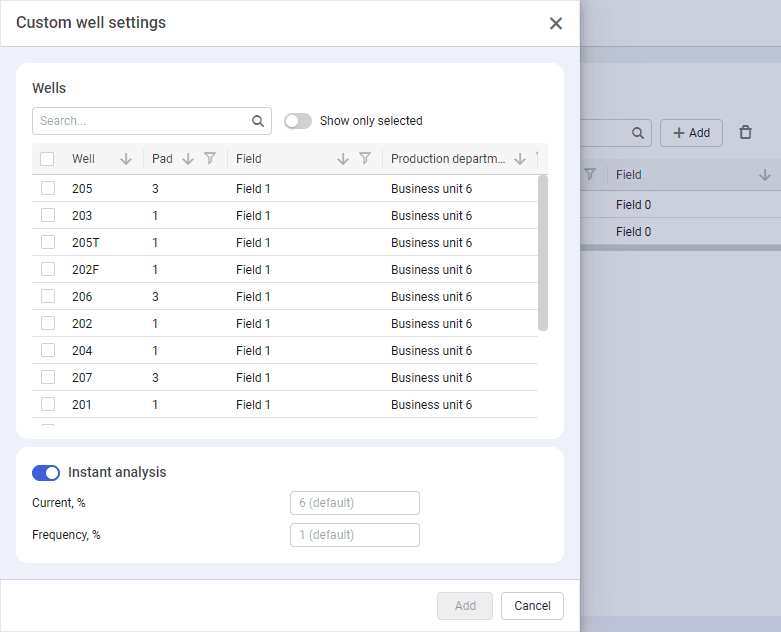Image resolution: width=781 pixels, height=632 pixels.
Task: Click the Production department column header
Action: coord(448,159)
